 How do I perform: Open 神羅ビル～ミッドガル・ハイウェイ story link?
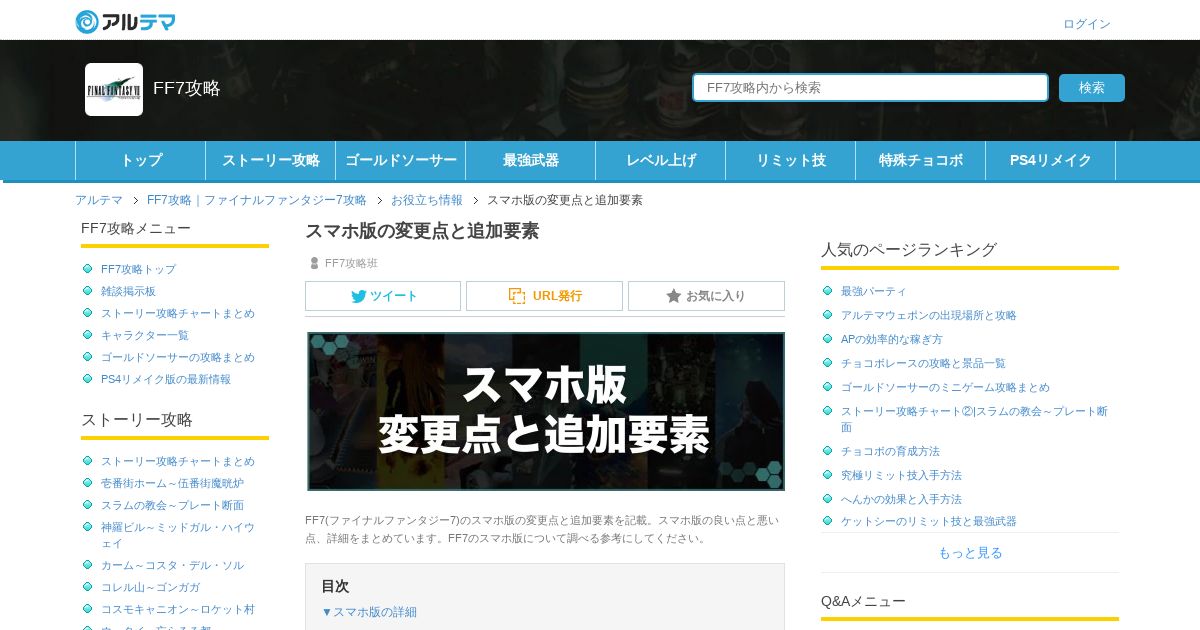click(x=177, y=535)
